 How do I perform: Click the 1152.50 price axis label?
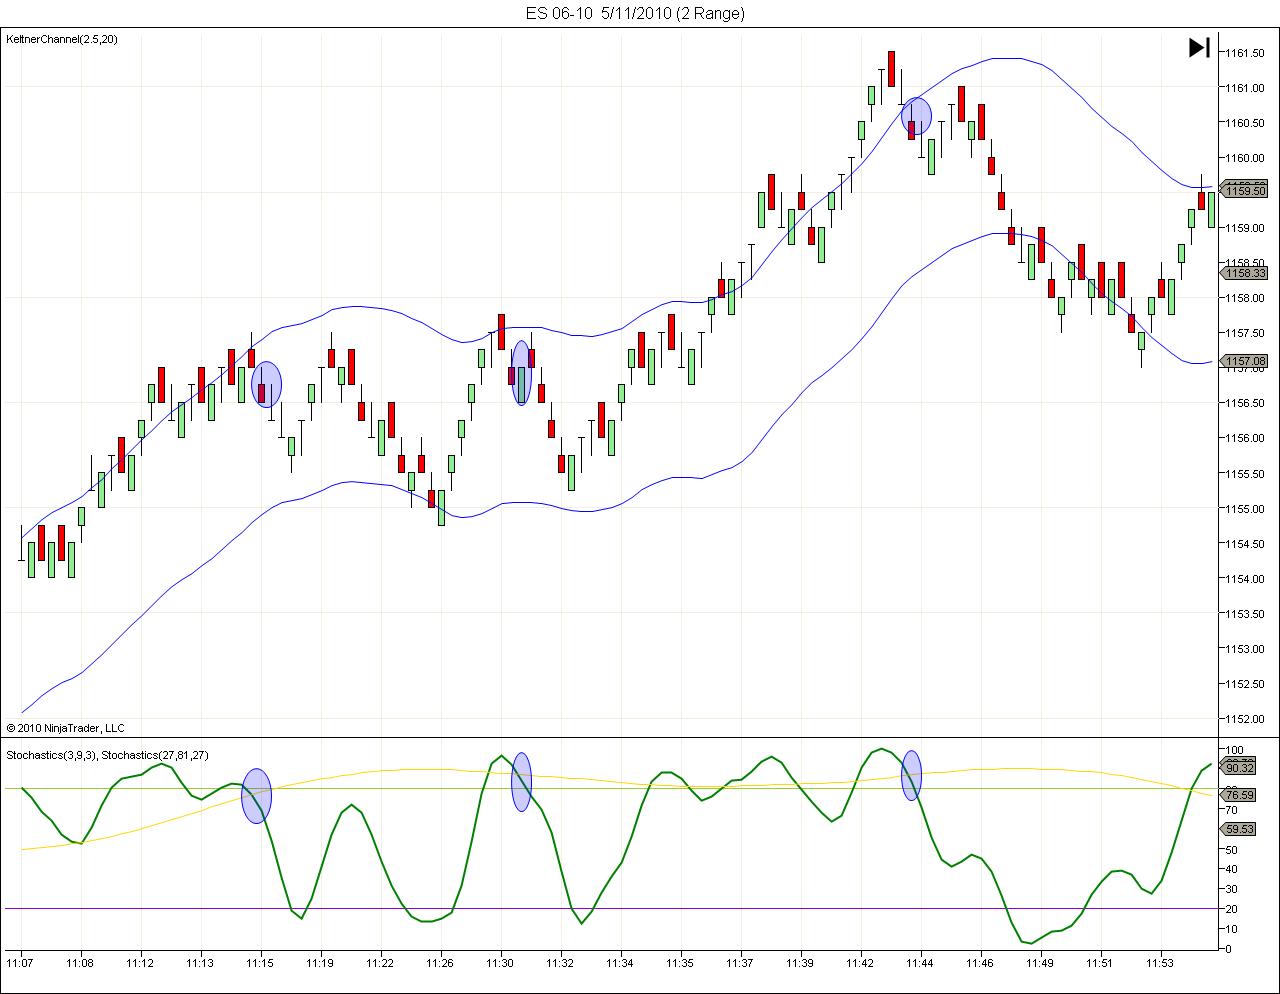pos(1244,683)
